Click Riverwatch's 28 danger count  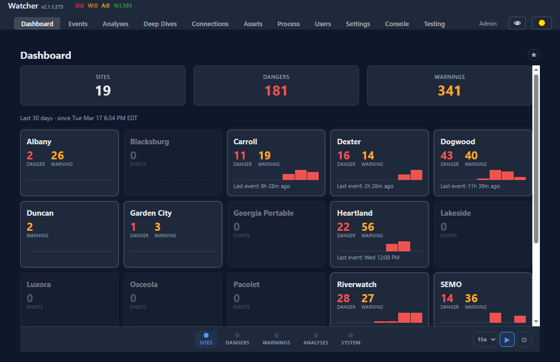point(343,298)
